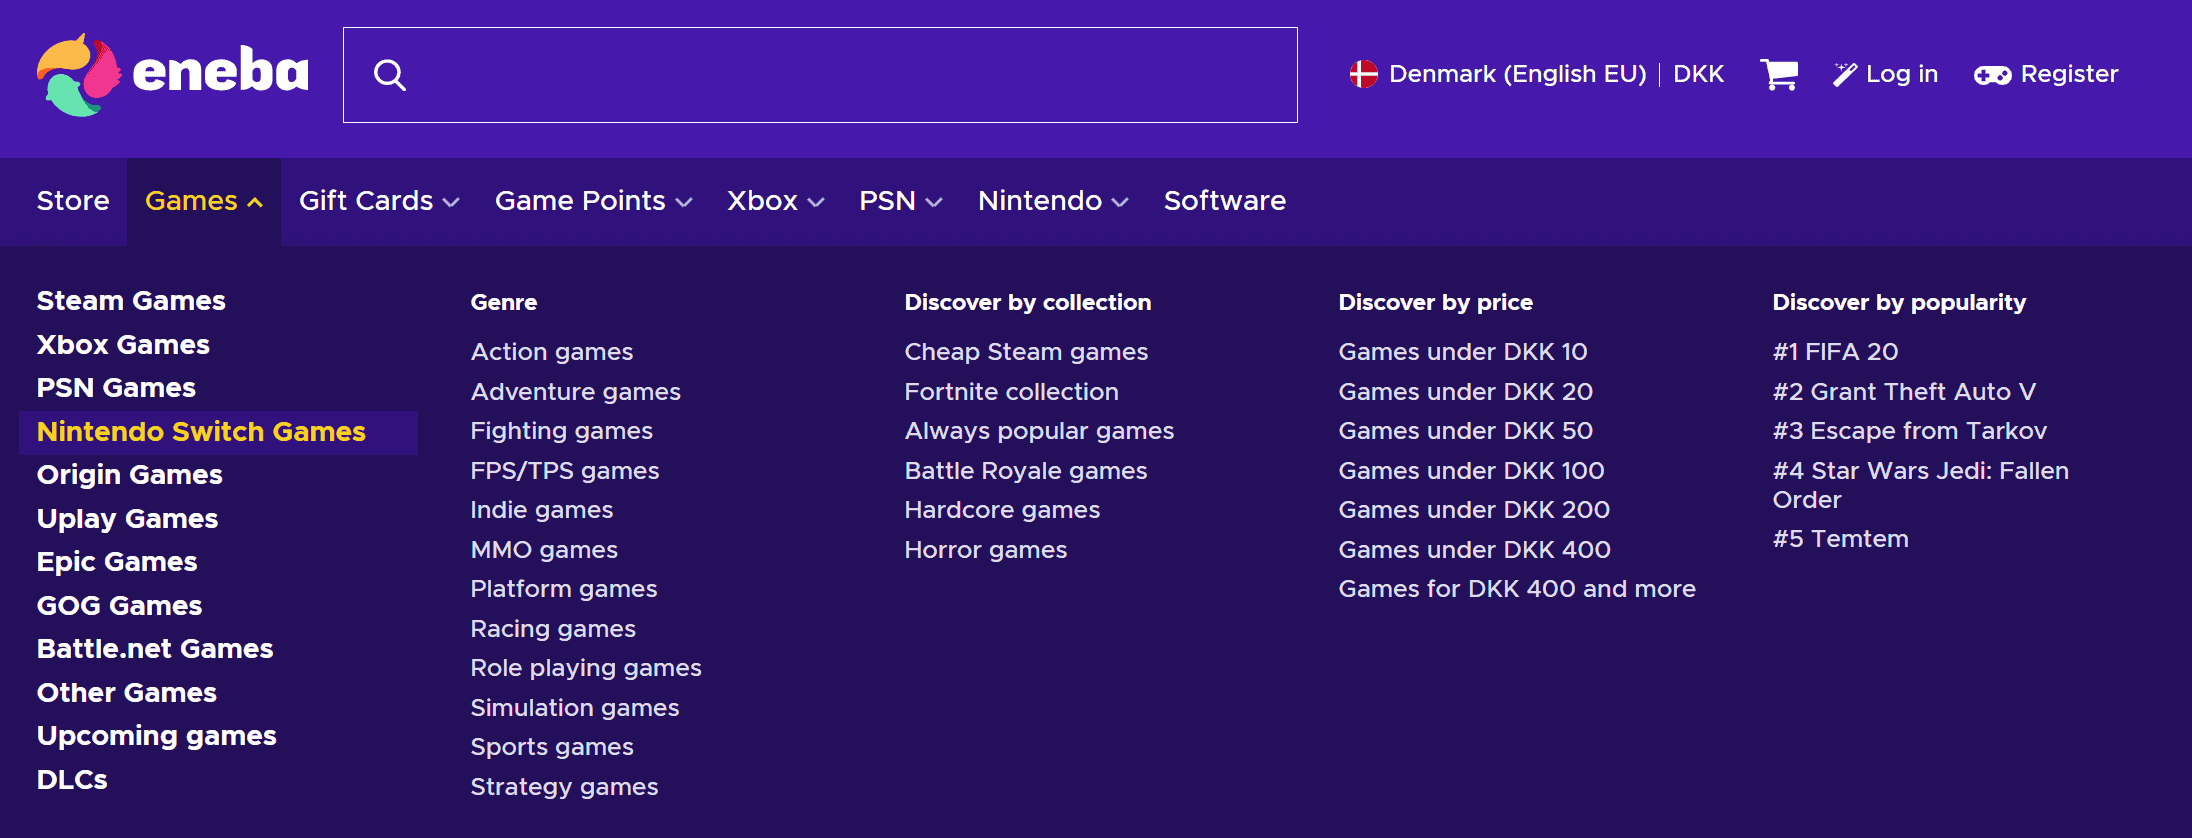2192x838 pixels.
Task: Open DLCs category
Action: pyautogui.click(x=72, y=780)
